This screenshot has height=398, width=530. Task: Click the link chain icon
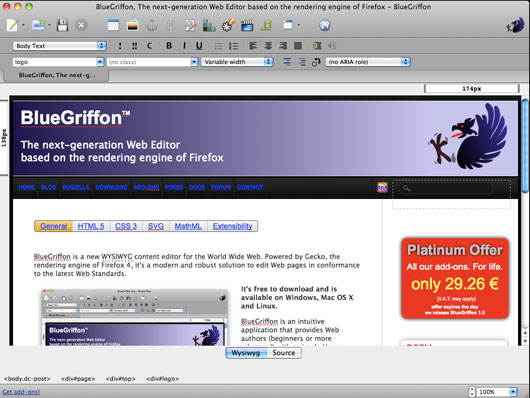(171, 25)
